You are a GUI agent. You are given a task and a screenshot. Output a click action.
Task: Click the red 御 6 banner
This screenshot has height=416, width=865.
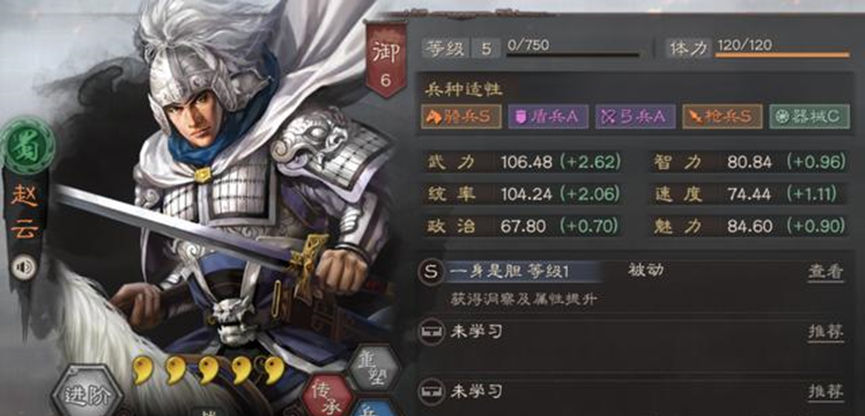[386, 60]
